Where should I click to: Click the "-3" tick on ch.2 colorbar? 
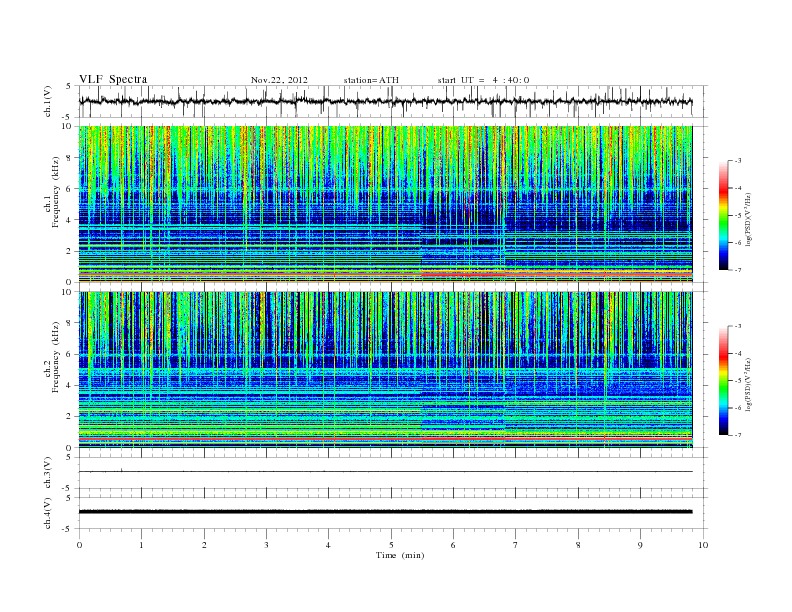(x=737, y=326)
